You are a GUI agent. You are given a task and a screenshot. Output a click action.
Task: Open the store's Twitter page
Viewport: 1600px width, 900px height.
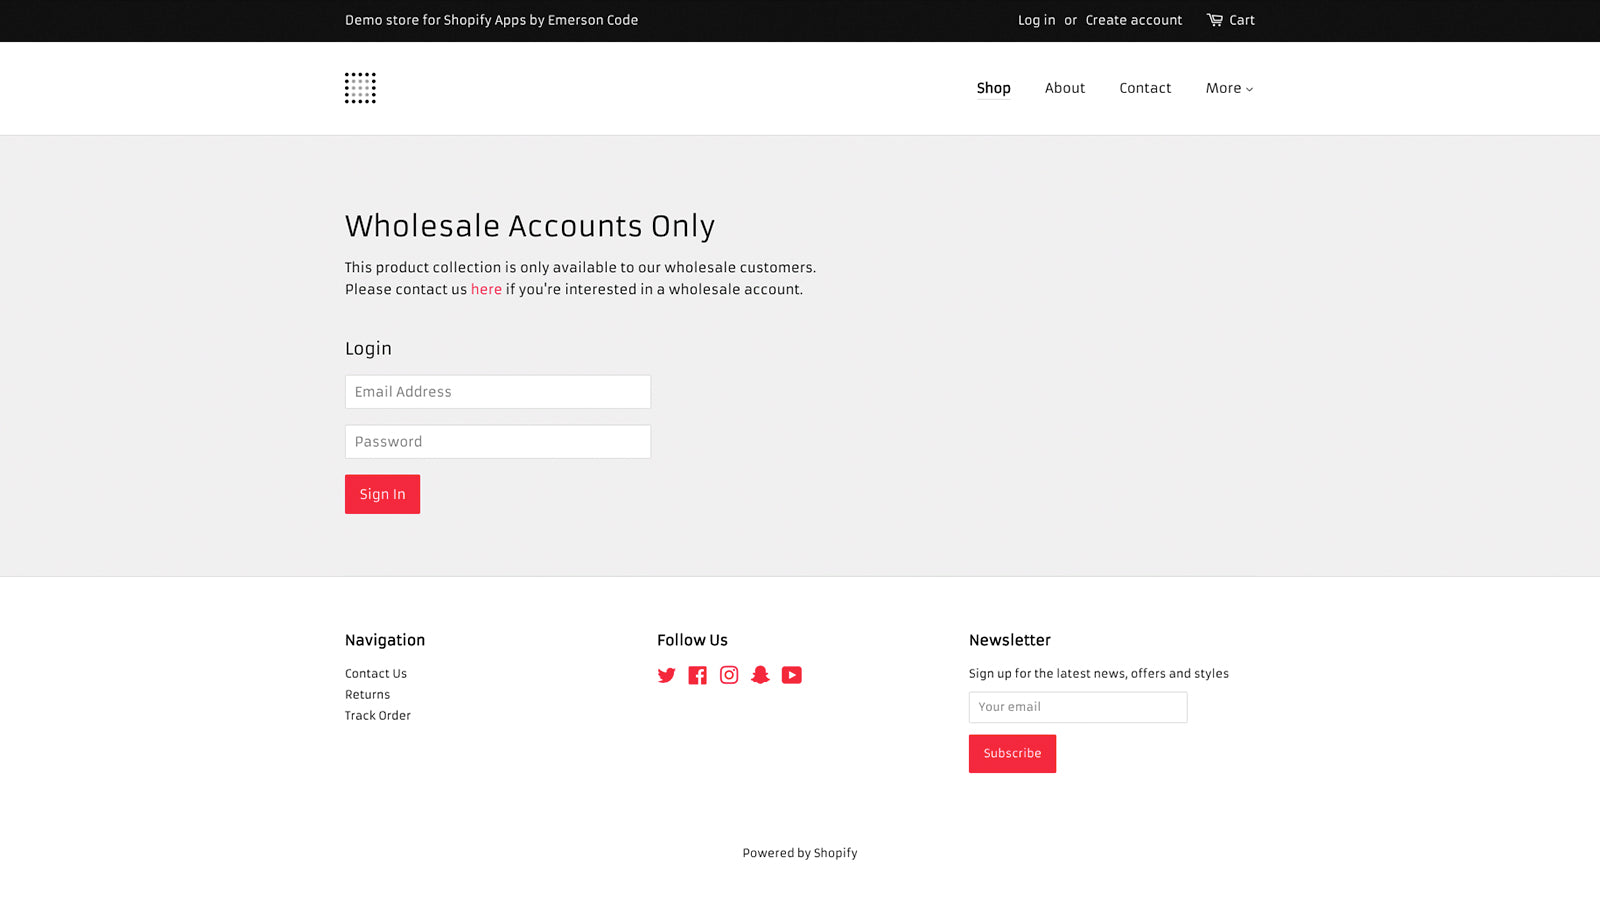(x=666, y=675)
